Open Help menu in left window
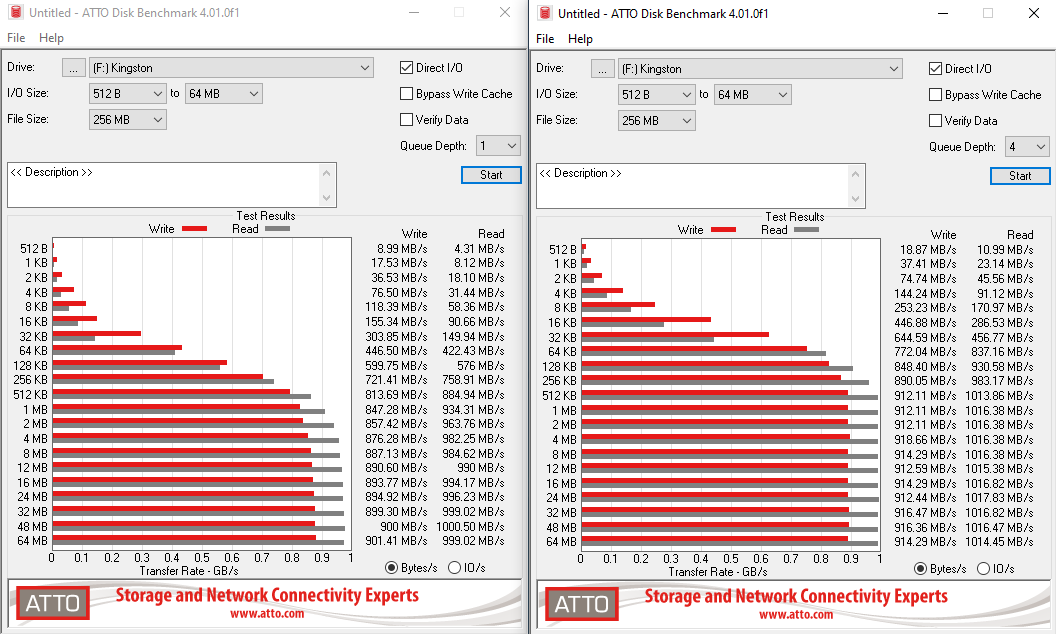Image resolution: width=1056 pixels, height=634 pixels. [51, 38]
